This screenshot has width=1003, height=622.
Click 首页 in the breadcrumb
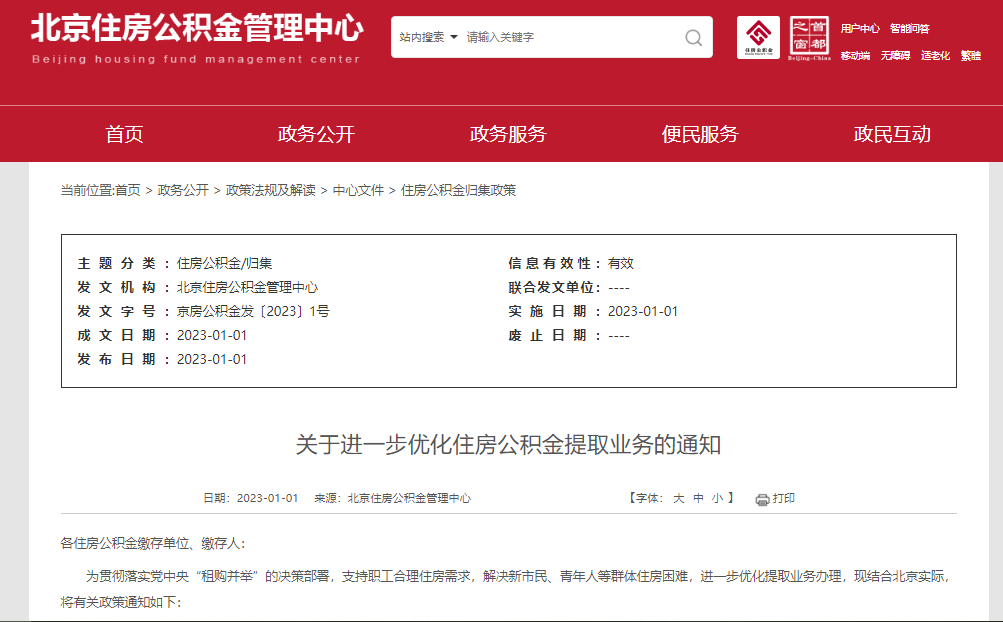[x=127, y=190]
